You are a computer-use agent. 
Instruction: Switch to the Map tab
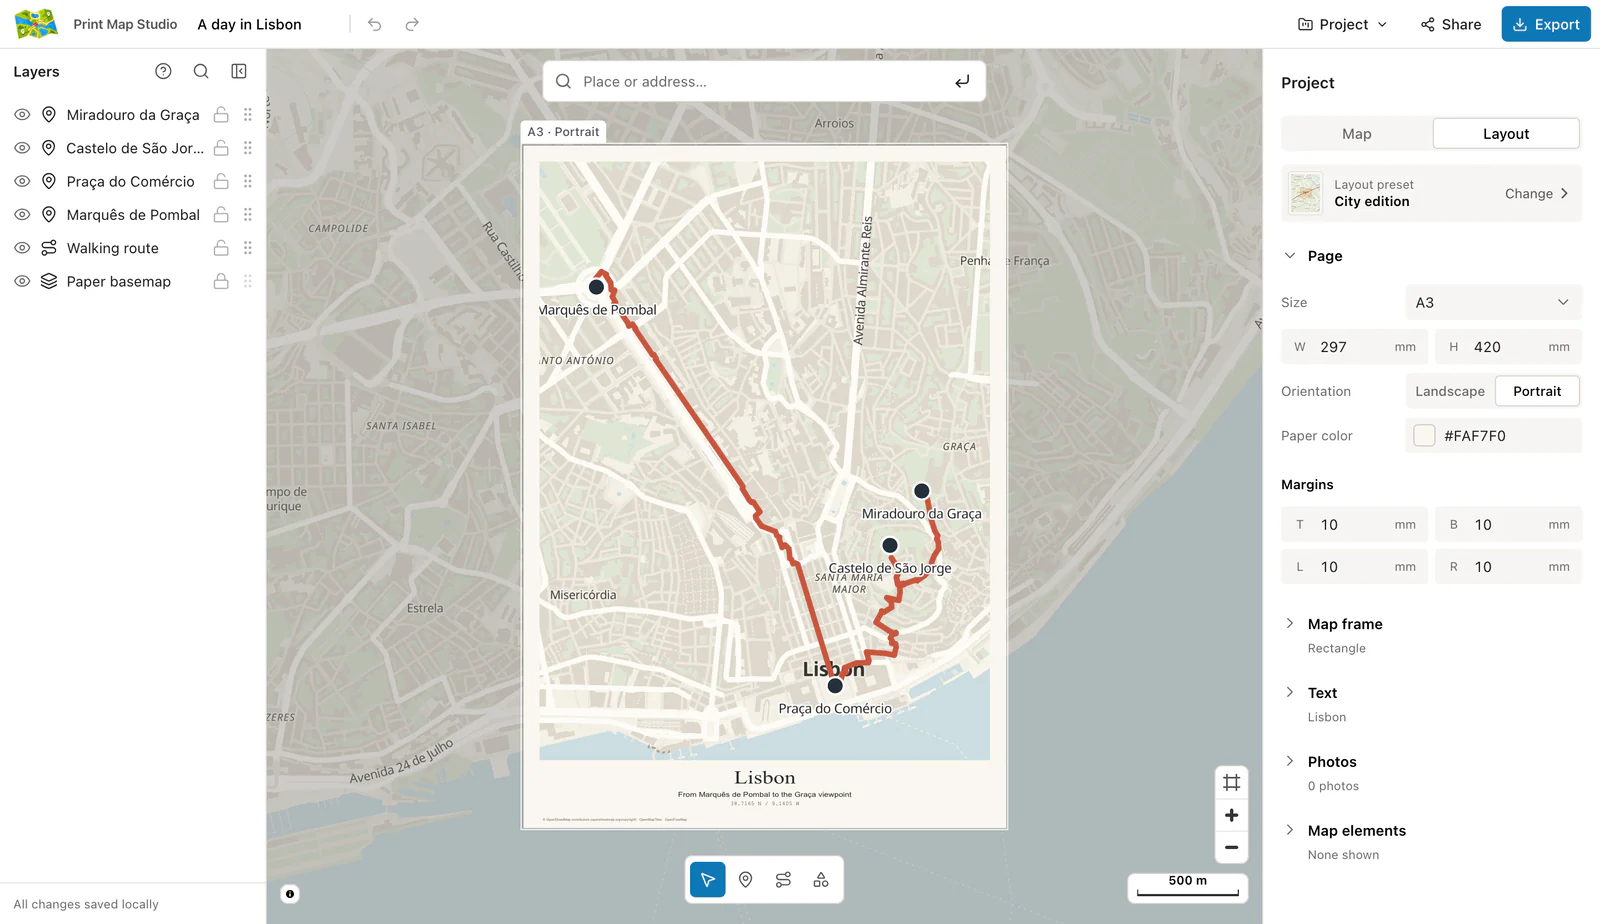coord(1357,134)
